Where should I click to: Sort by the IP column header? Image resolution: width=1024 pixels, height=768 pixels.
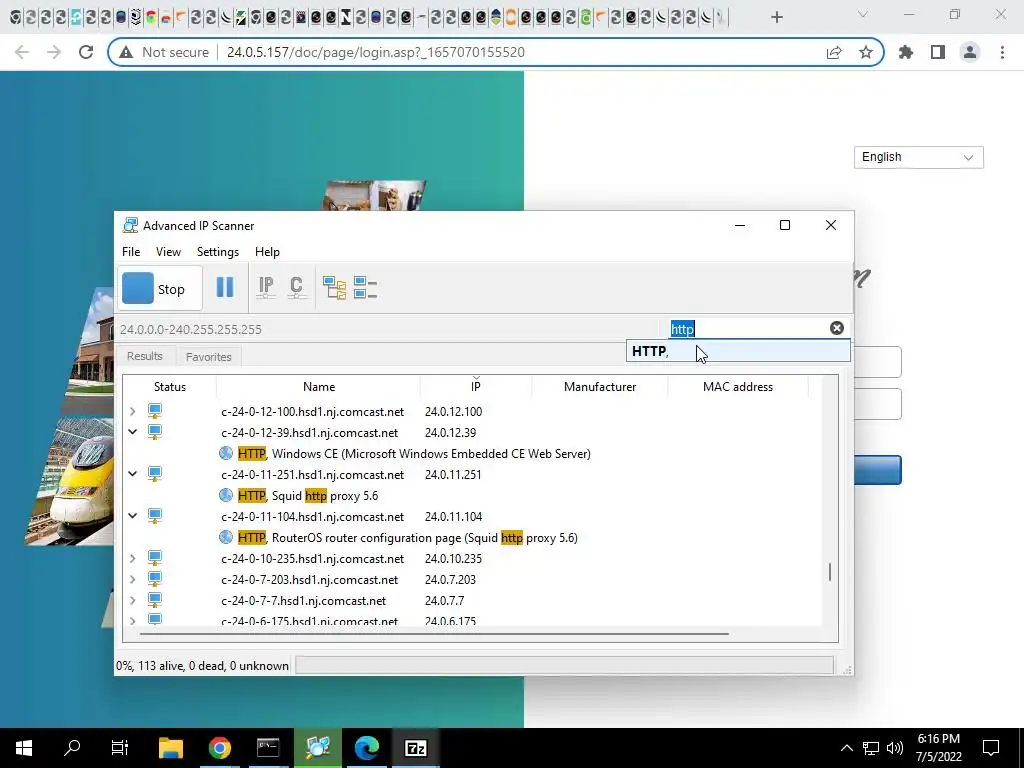coord(475,387)
